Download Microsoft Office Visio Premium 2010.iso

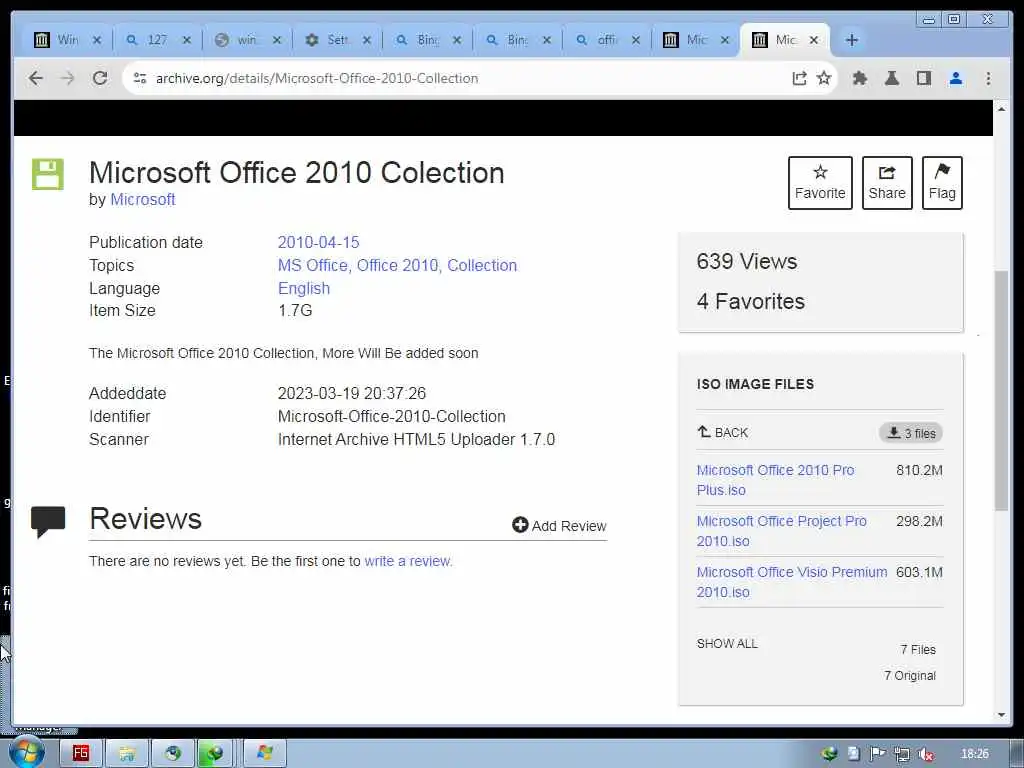tap(792, 582)
